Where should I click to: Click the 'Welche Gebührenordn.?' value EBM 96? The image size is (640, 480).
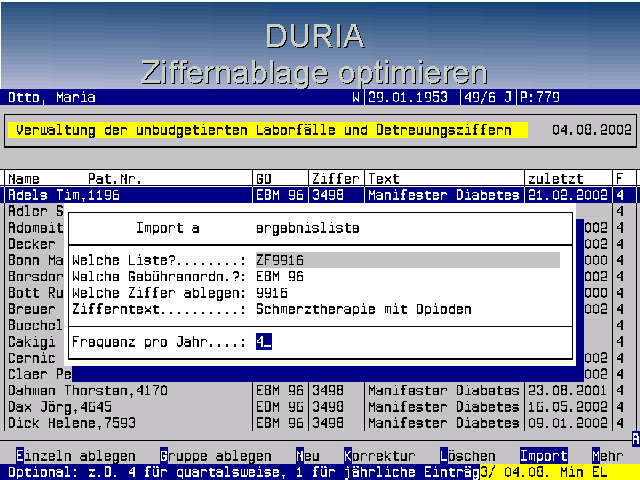point(280,276)
